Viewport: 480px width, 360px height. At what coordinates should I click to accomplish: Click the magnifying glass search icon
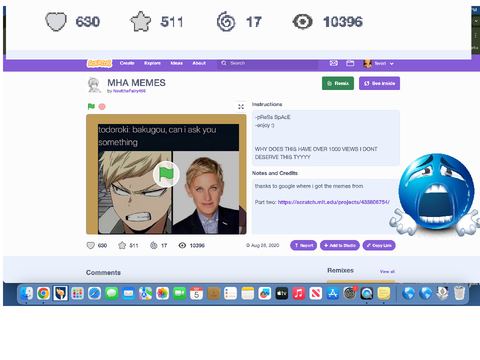click(x=224, y=63)
